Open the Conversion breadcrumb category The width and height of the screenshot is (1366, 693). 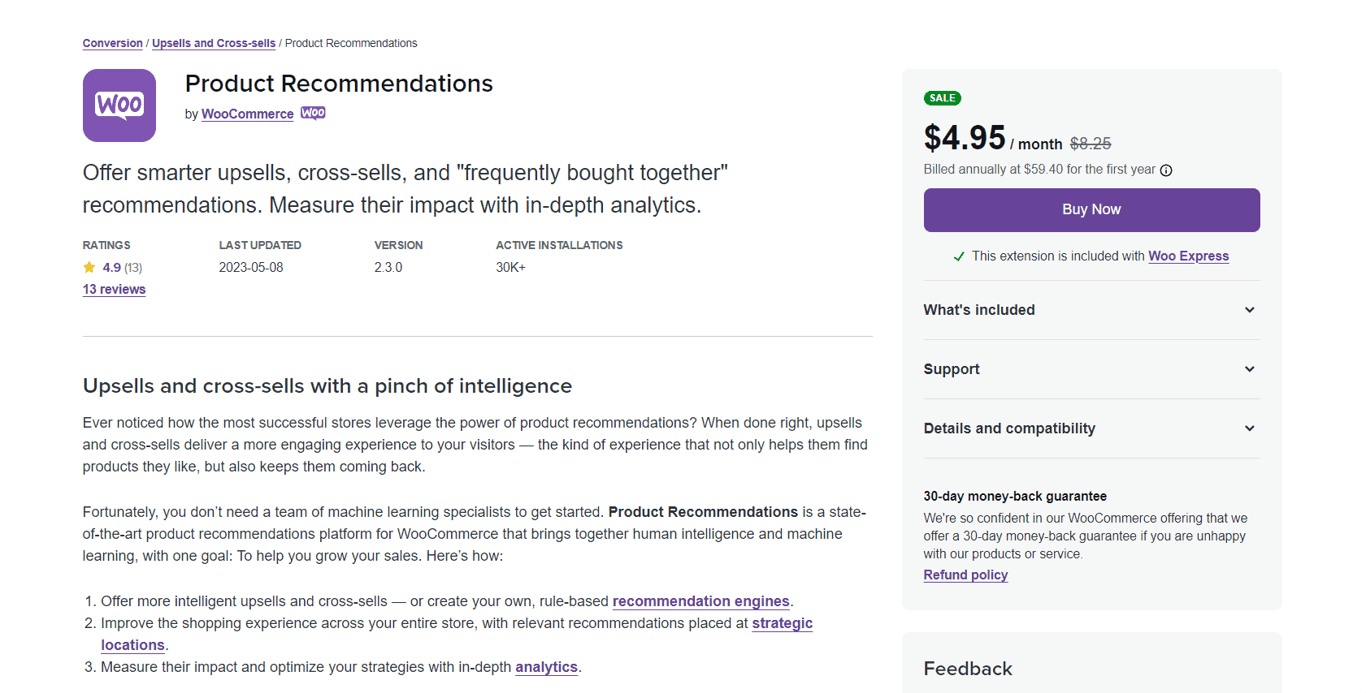coord(112,43)
